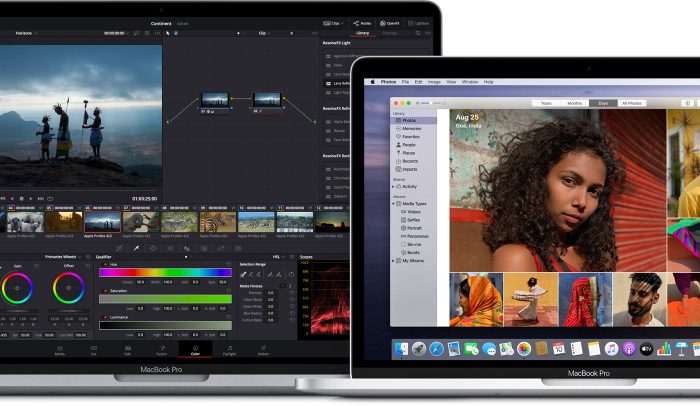Toggle the OpenFX panel button
The width and height of the screenshot is (700, 406).
pyautogui.click(x=390, y=23)
